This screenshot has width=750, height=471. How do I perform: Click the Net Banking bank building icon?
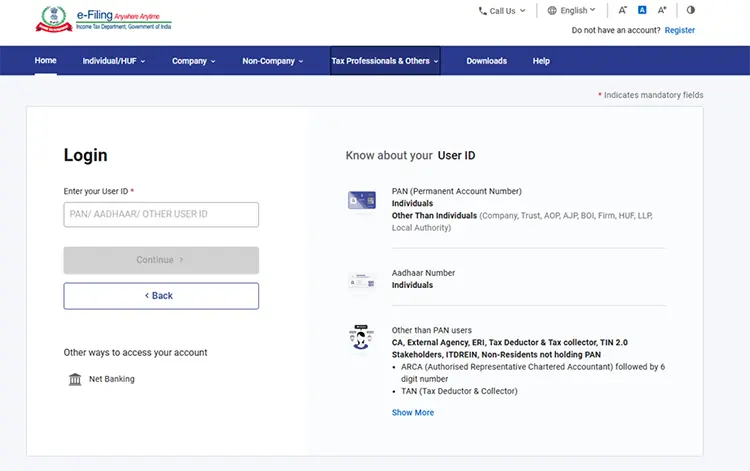[x=75, y=379]
